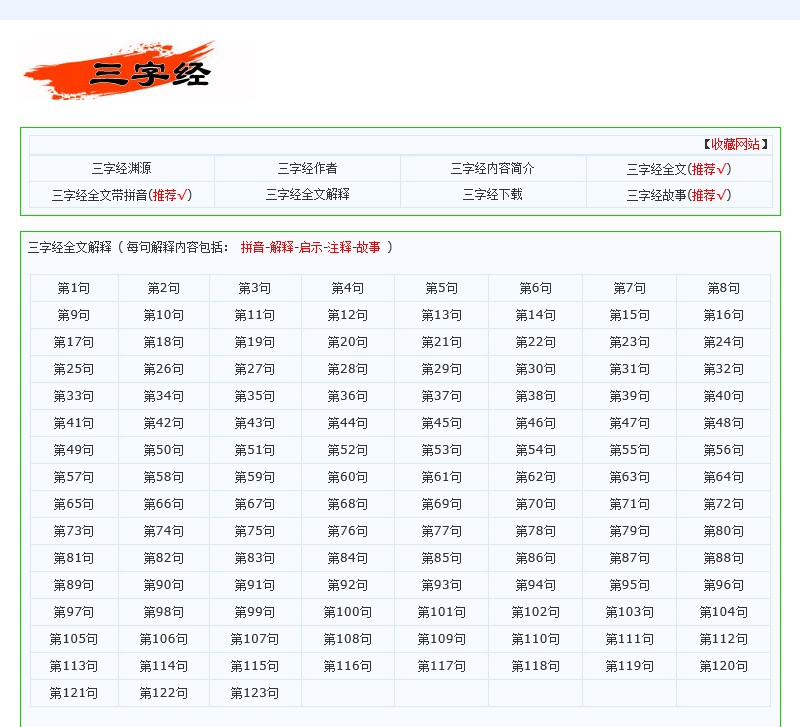800x727 pixels.
Task: View 第100句 explanation
Action: [x=347, y=613]
